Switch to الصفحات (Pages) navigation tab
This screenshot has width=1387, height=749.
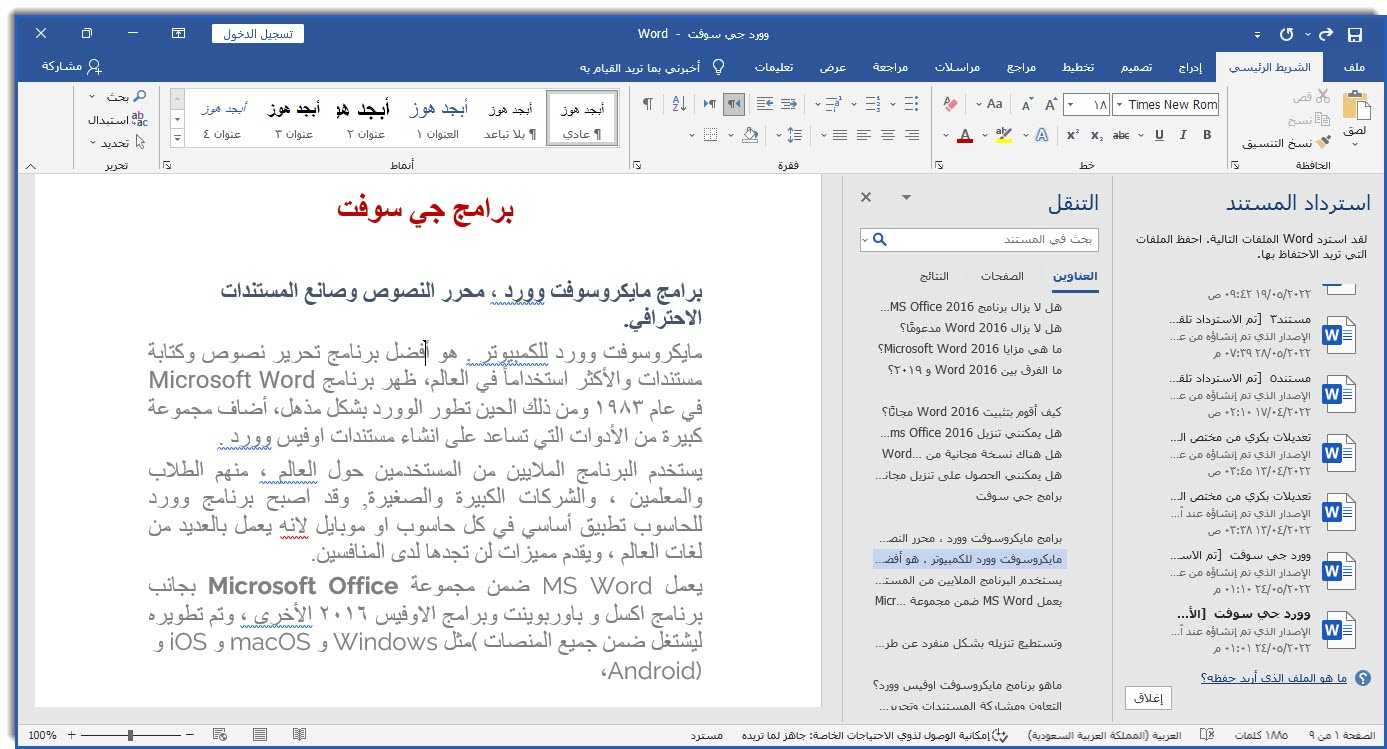[x=1002, y=276]
